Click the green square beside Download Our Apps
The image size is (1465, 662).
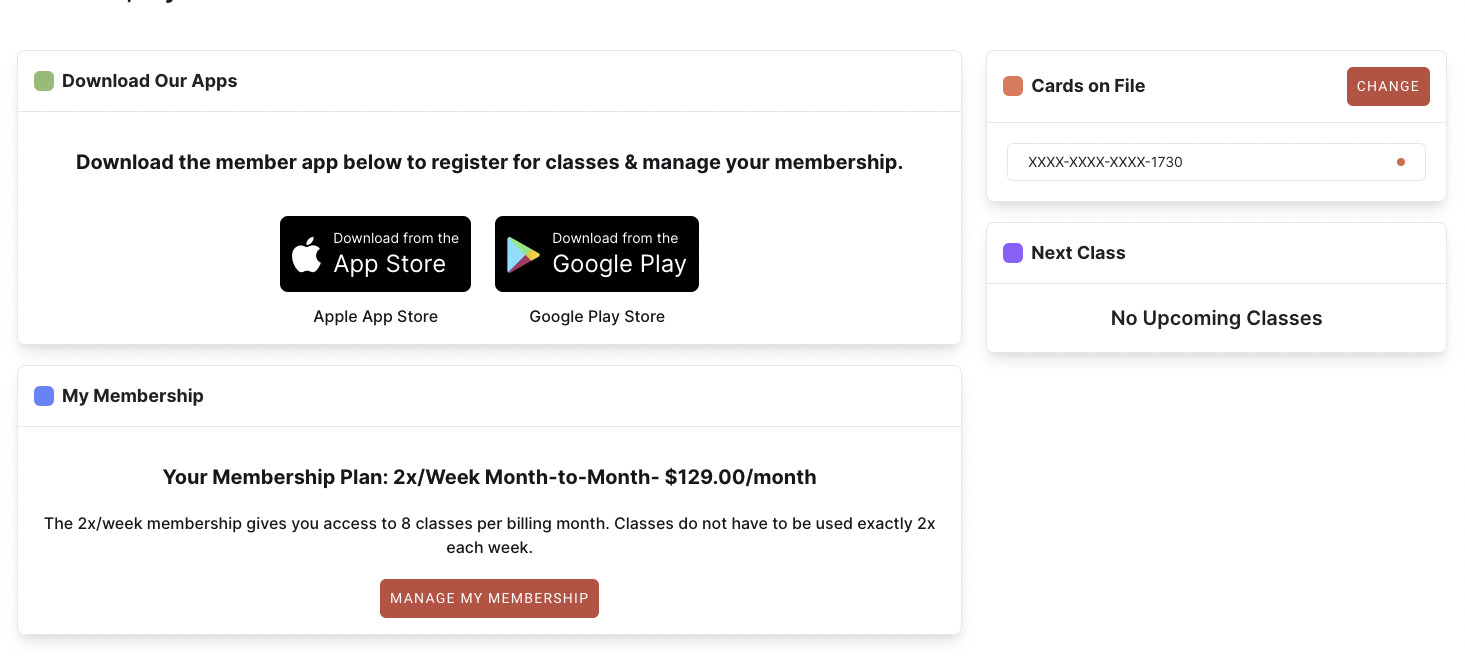[x=44, y=81]
